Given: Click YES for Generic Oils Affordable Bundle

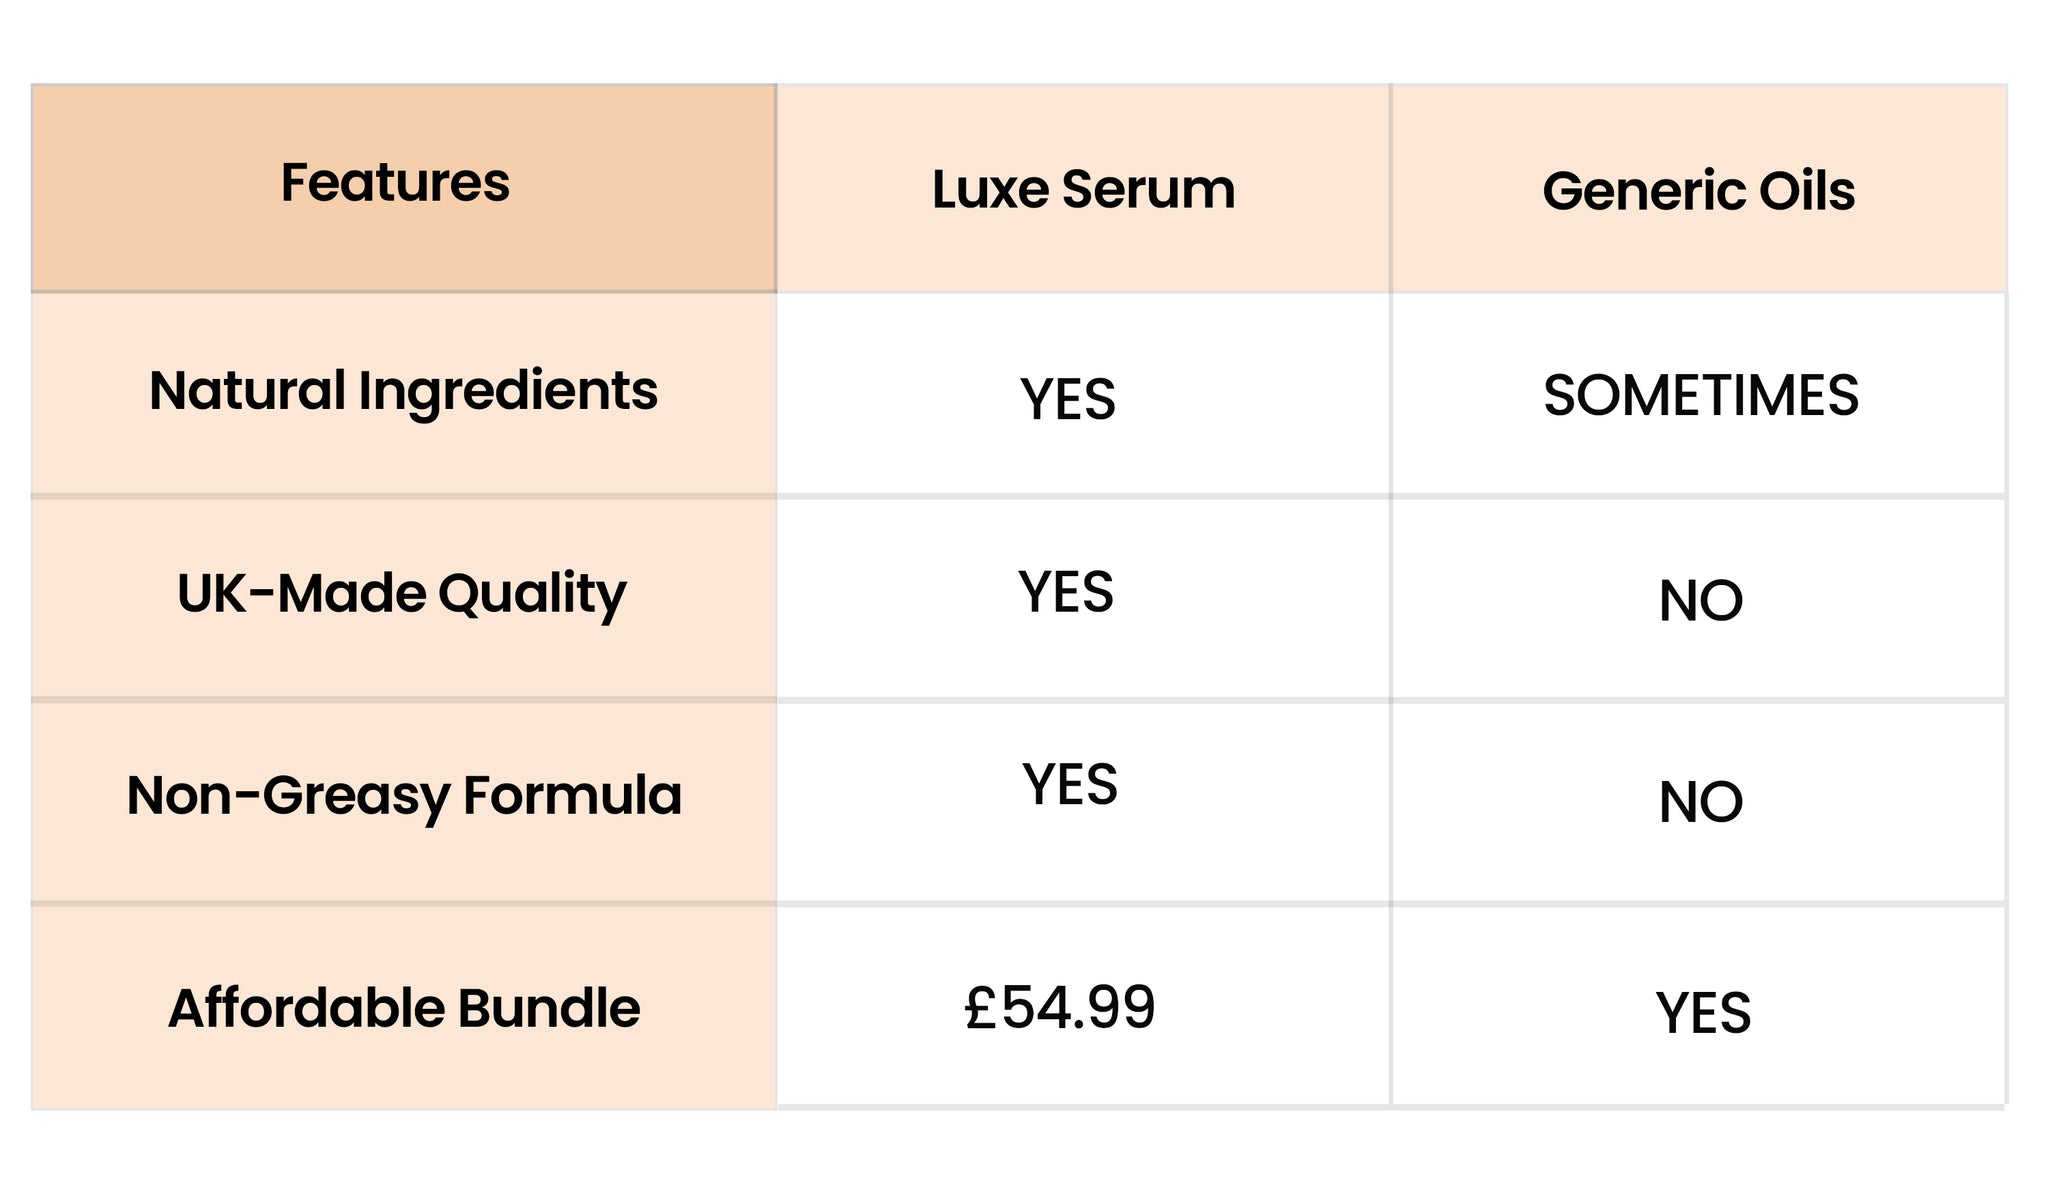Looking at the screenshot, I should tap(1703, 1013).
